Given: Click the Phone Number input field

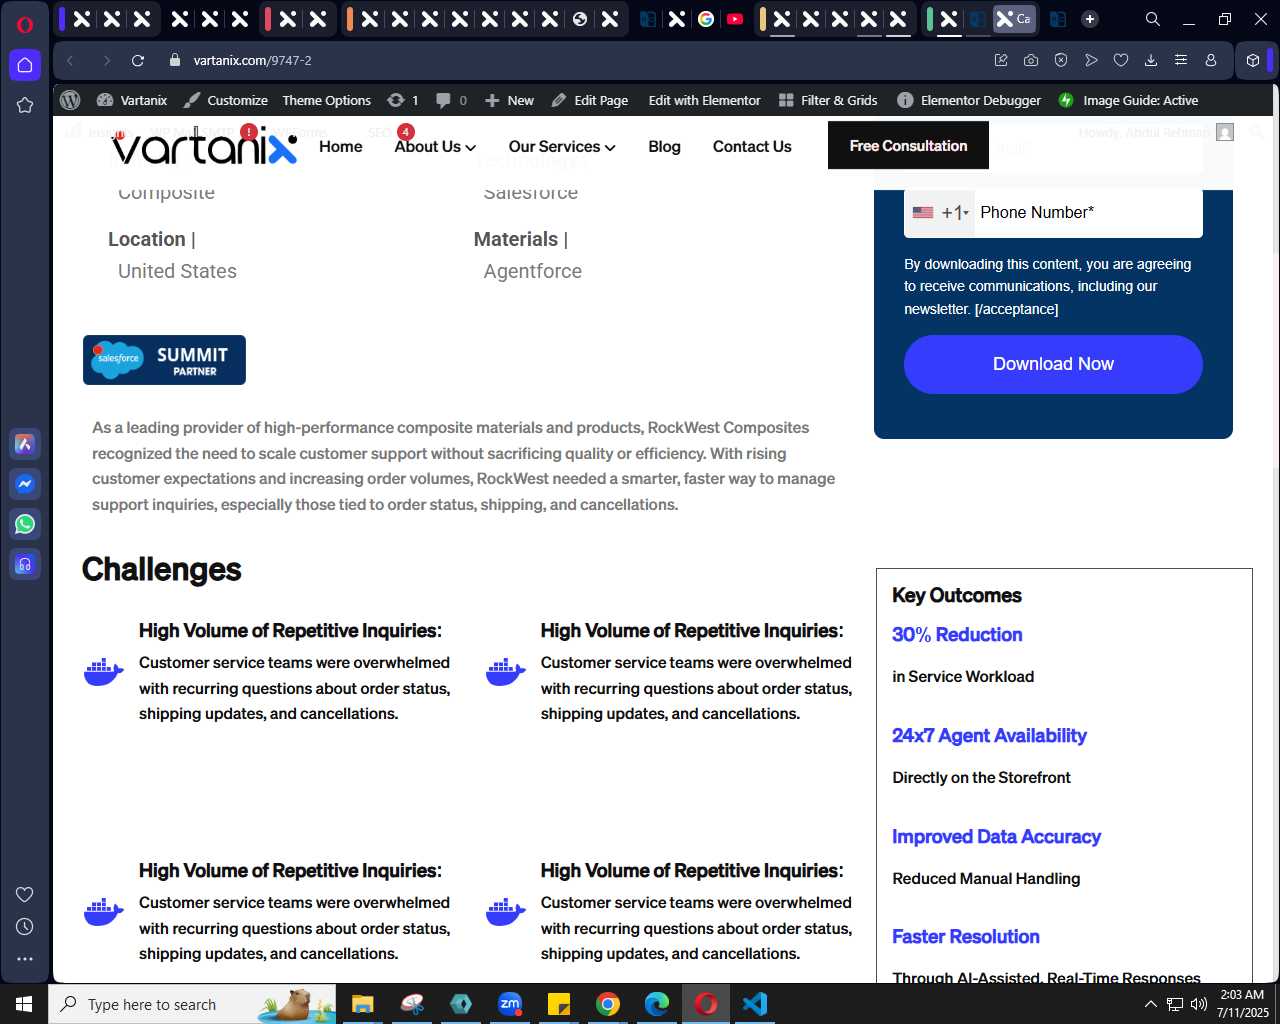Looking at the screenshot, I should (1088, 212).
